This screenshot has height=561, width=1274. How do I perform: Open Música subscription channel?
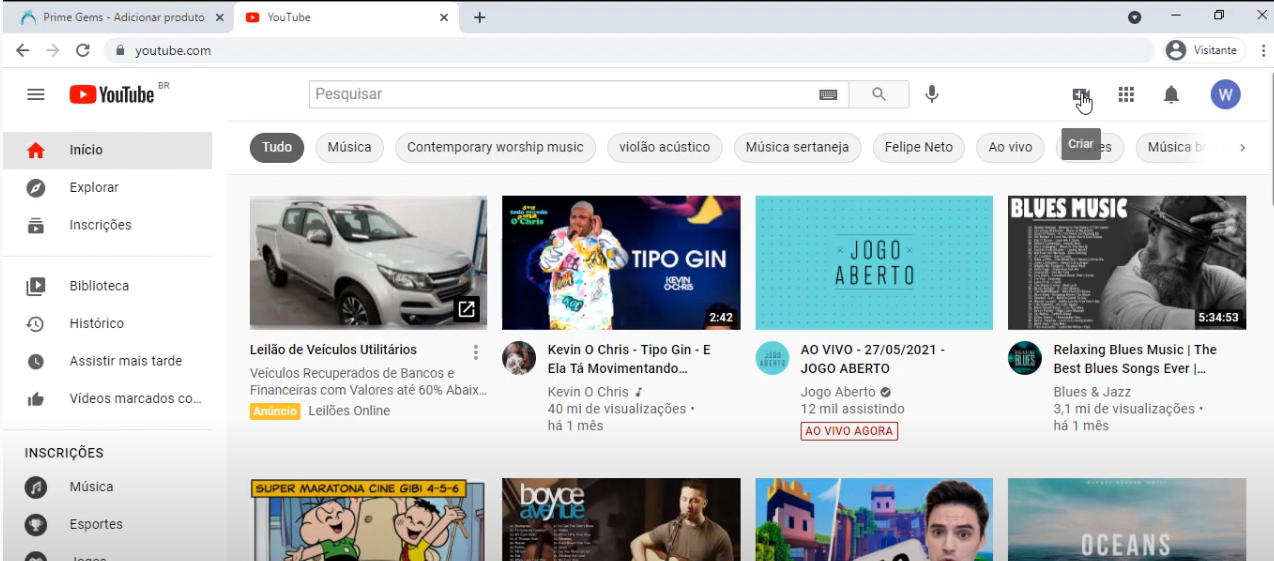tap(107, 487)
